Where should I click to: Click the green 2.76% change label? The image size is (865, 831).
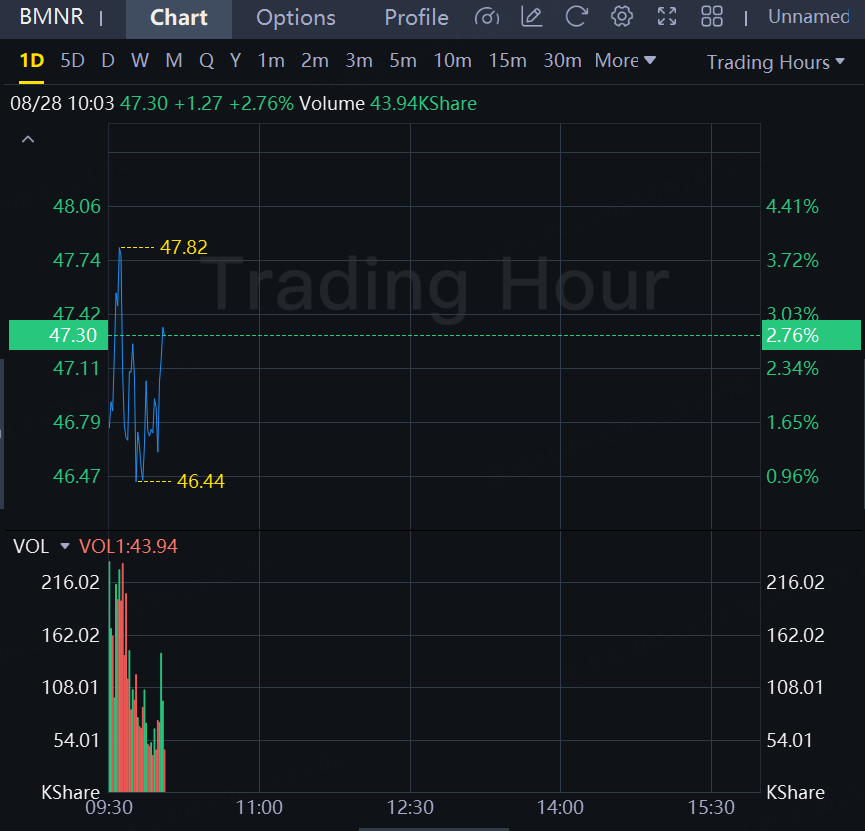coord(811,335)
